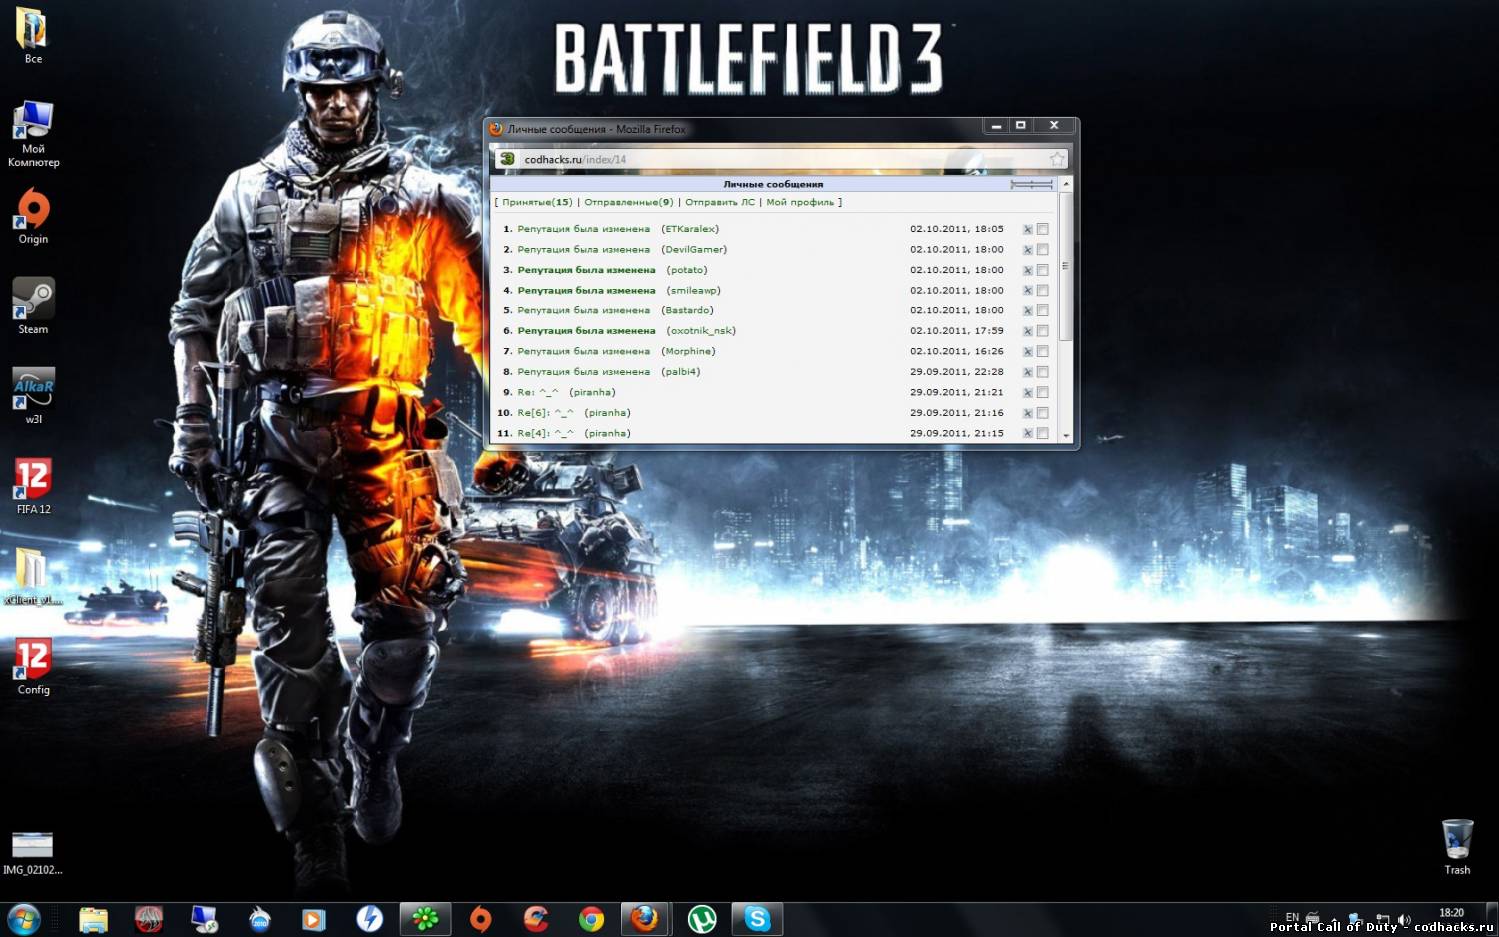1499x937 pixels.
Task: Switch to Firefox taskbar button
Action: pyautogui.click(x=646, y=919)
